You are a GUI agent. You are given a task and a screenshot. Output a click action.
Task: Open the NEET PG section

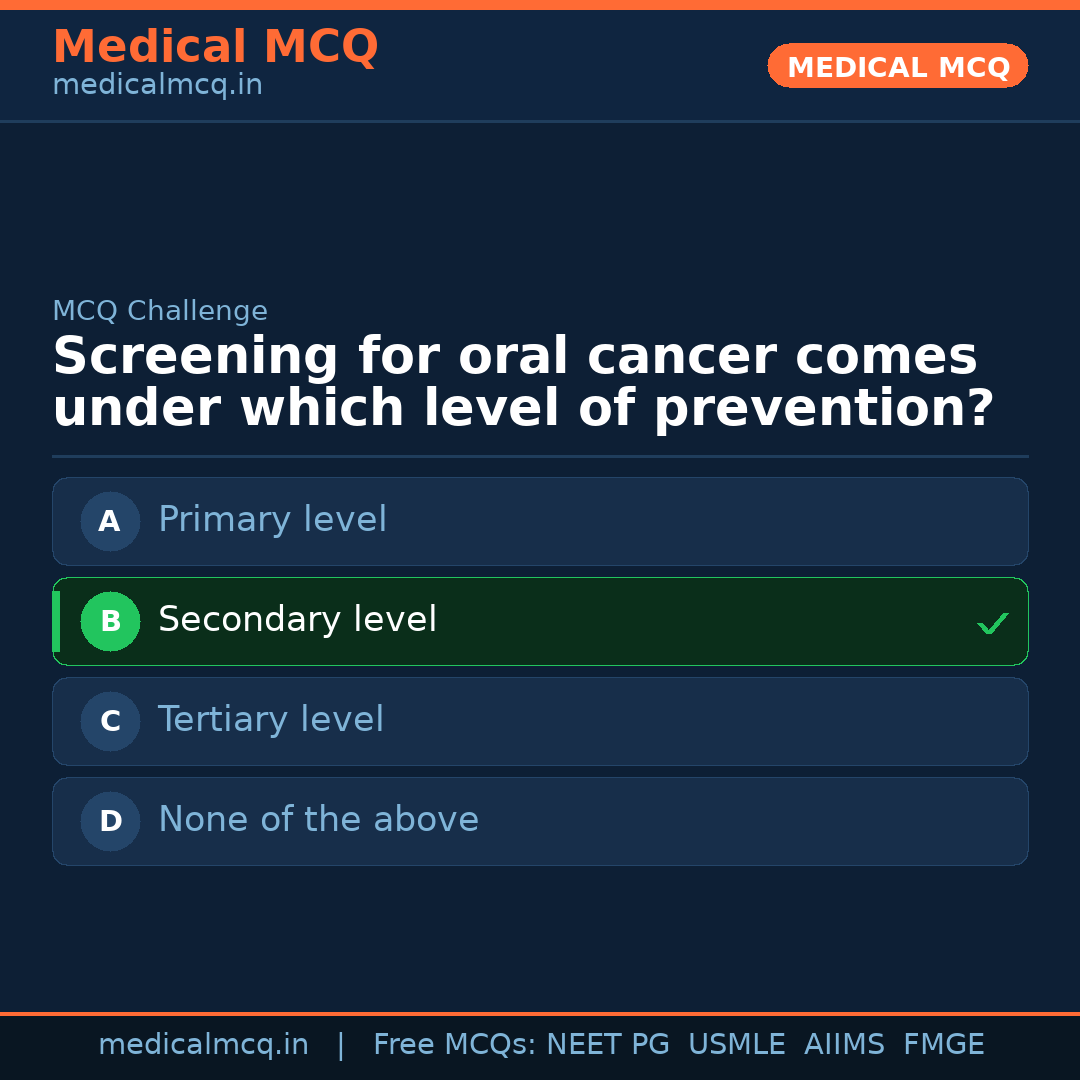pos(607,1044)
